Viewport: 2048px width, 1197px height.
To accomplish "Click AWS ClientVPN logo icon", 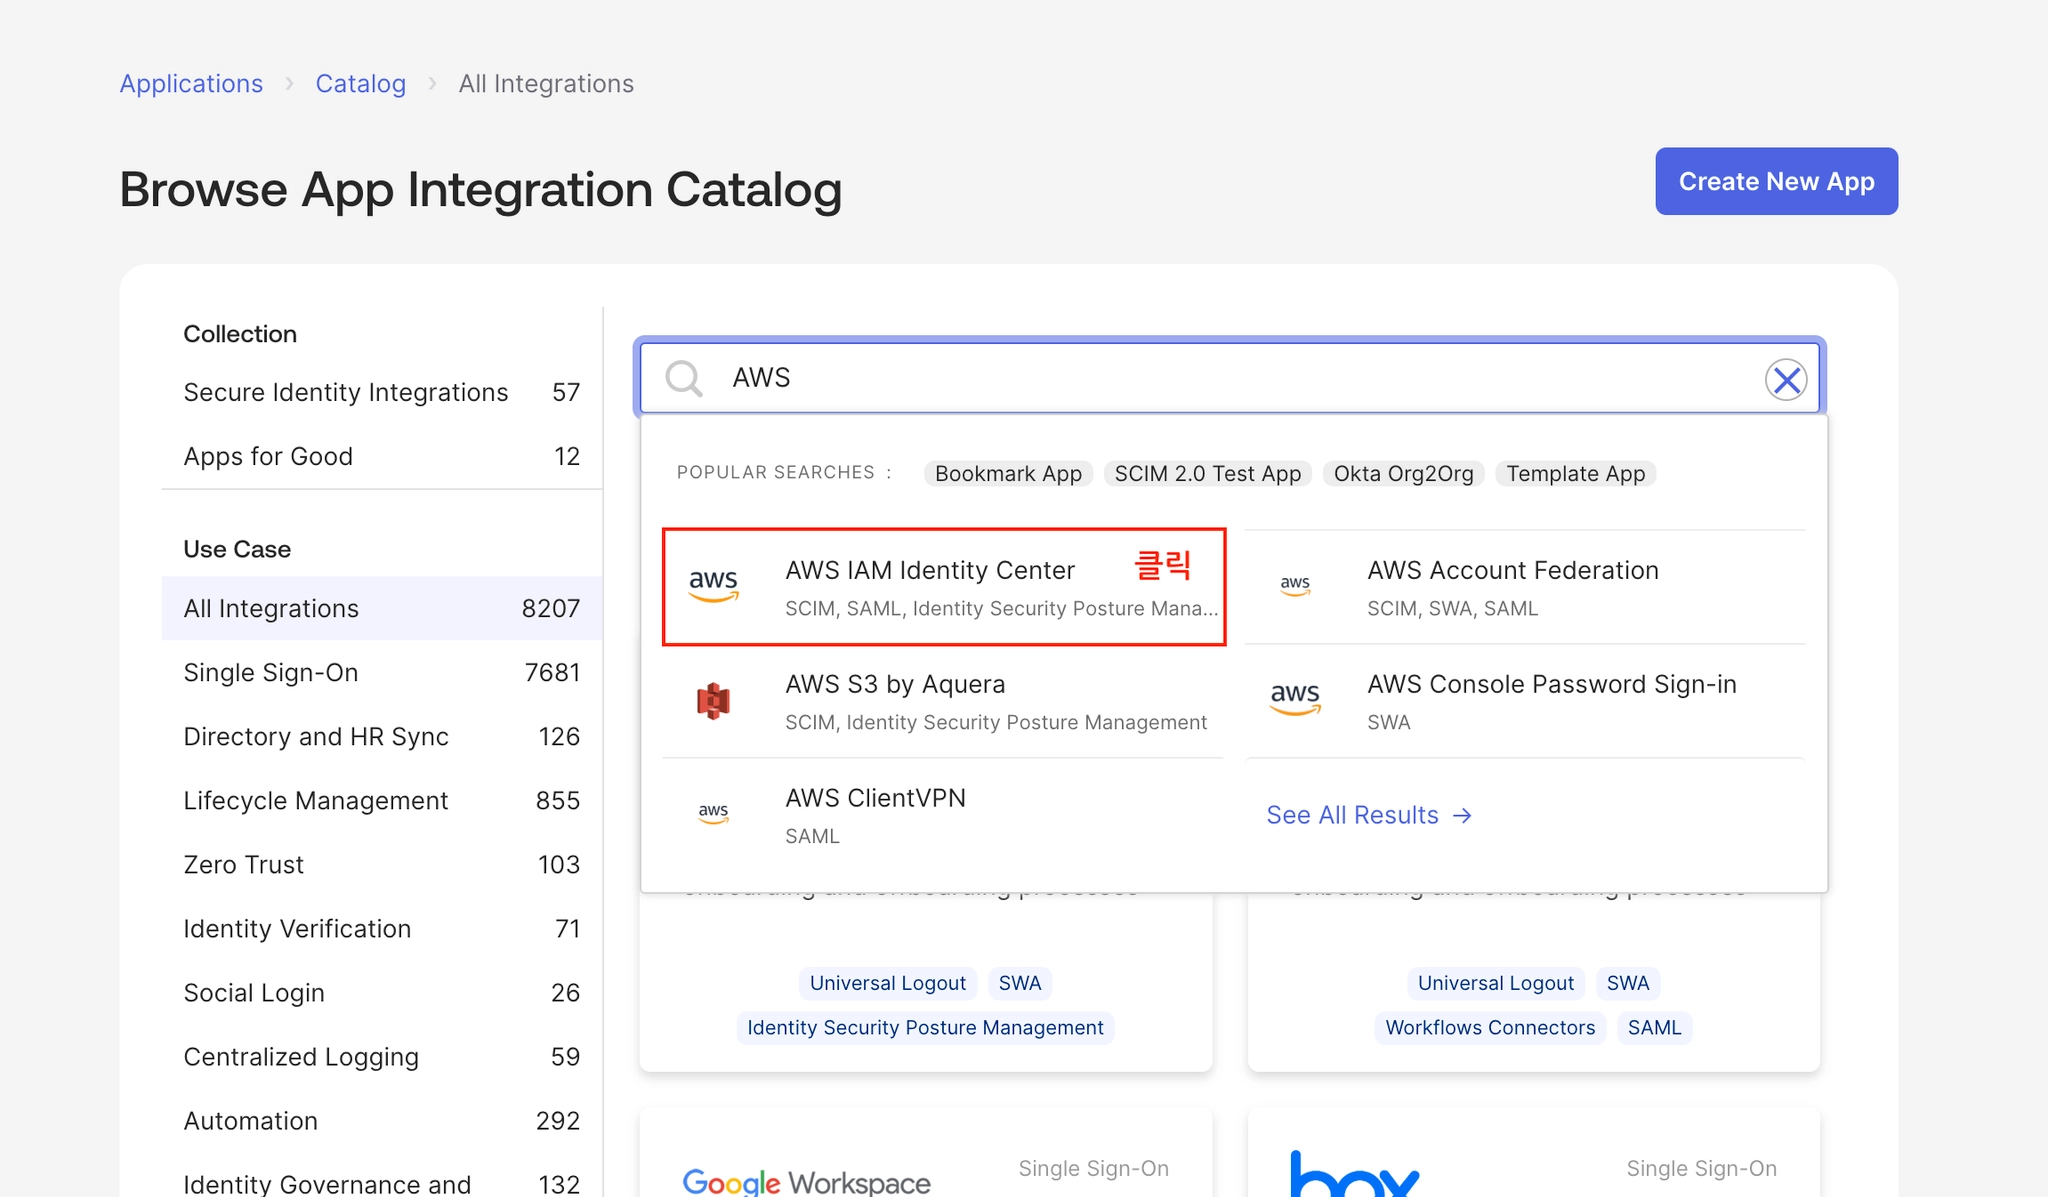I will [x=713, y=814].
